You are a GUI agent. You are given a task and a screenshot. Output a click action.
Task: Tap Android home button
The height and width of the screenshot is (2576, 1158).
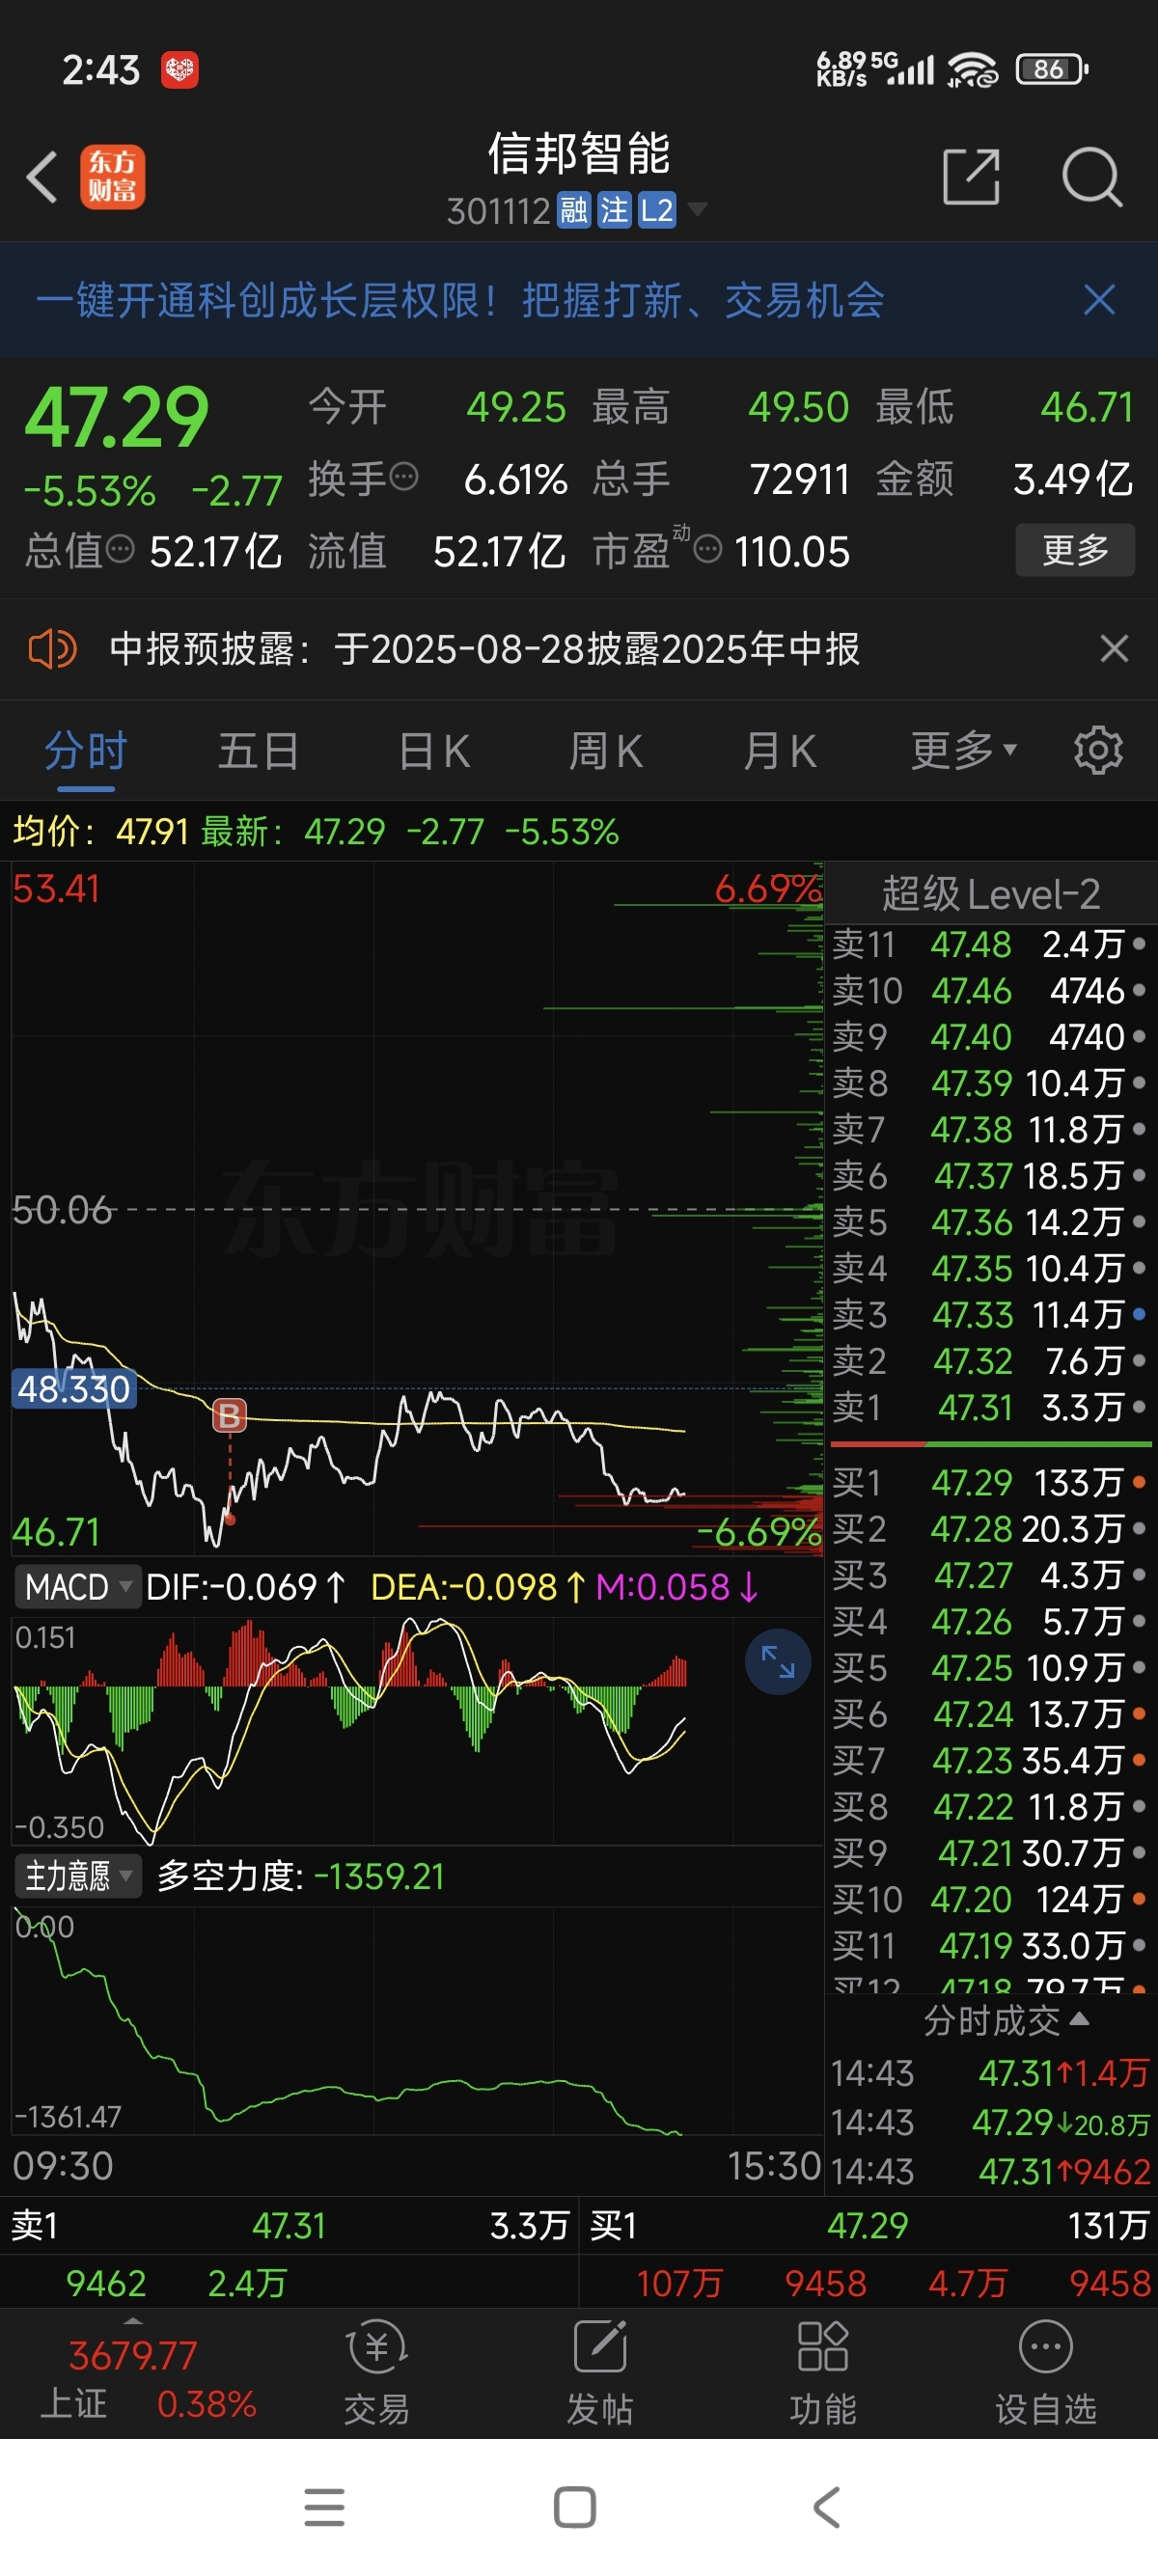tap(575, 2507)
